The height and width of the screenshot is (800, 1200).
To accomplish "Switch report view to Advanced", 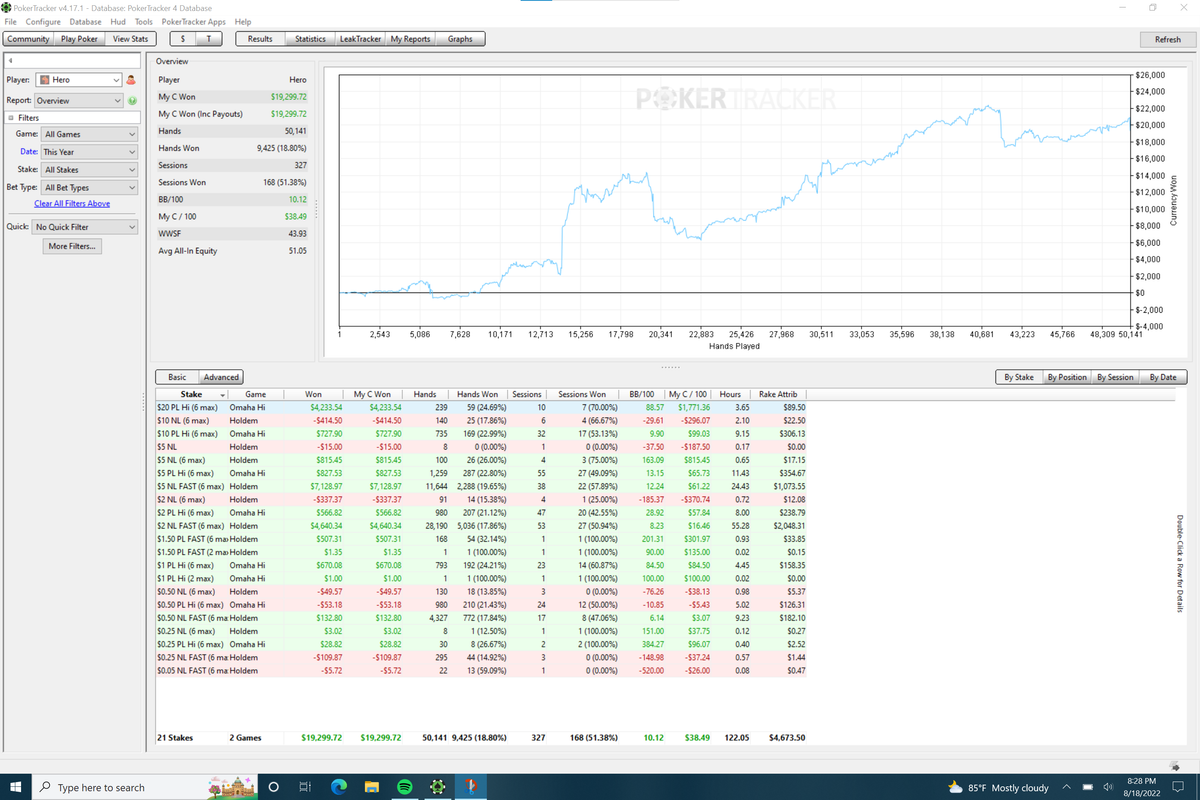I will (221, 377).
